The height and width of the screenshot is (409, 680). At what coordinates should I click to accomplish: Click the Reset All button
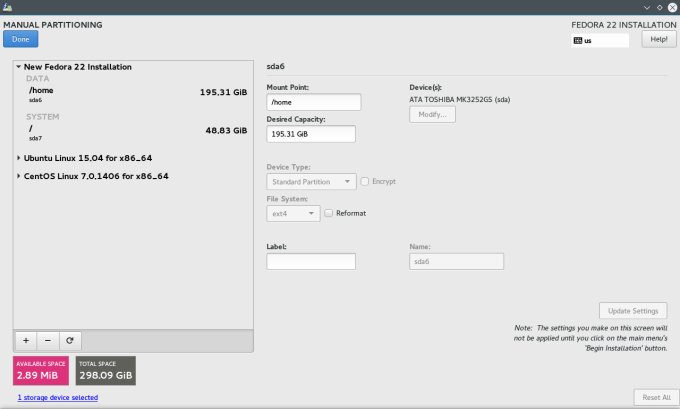point(657,397)
